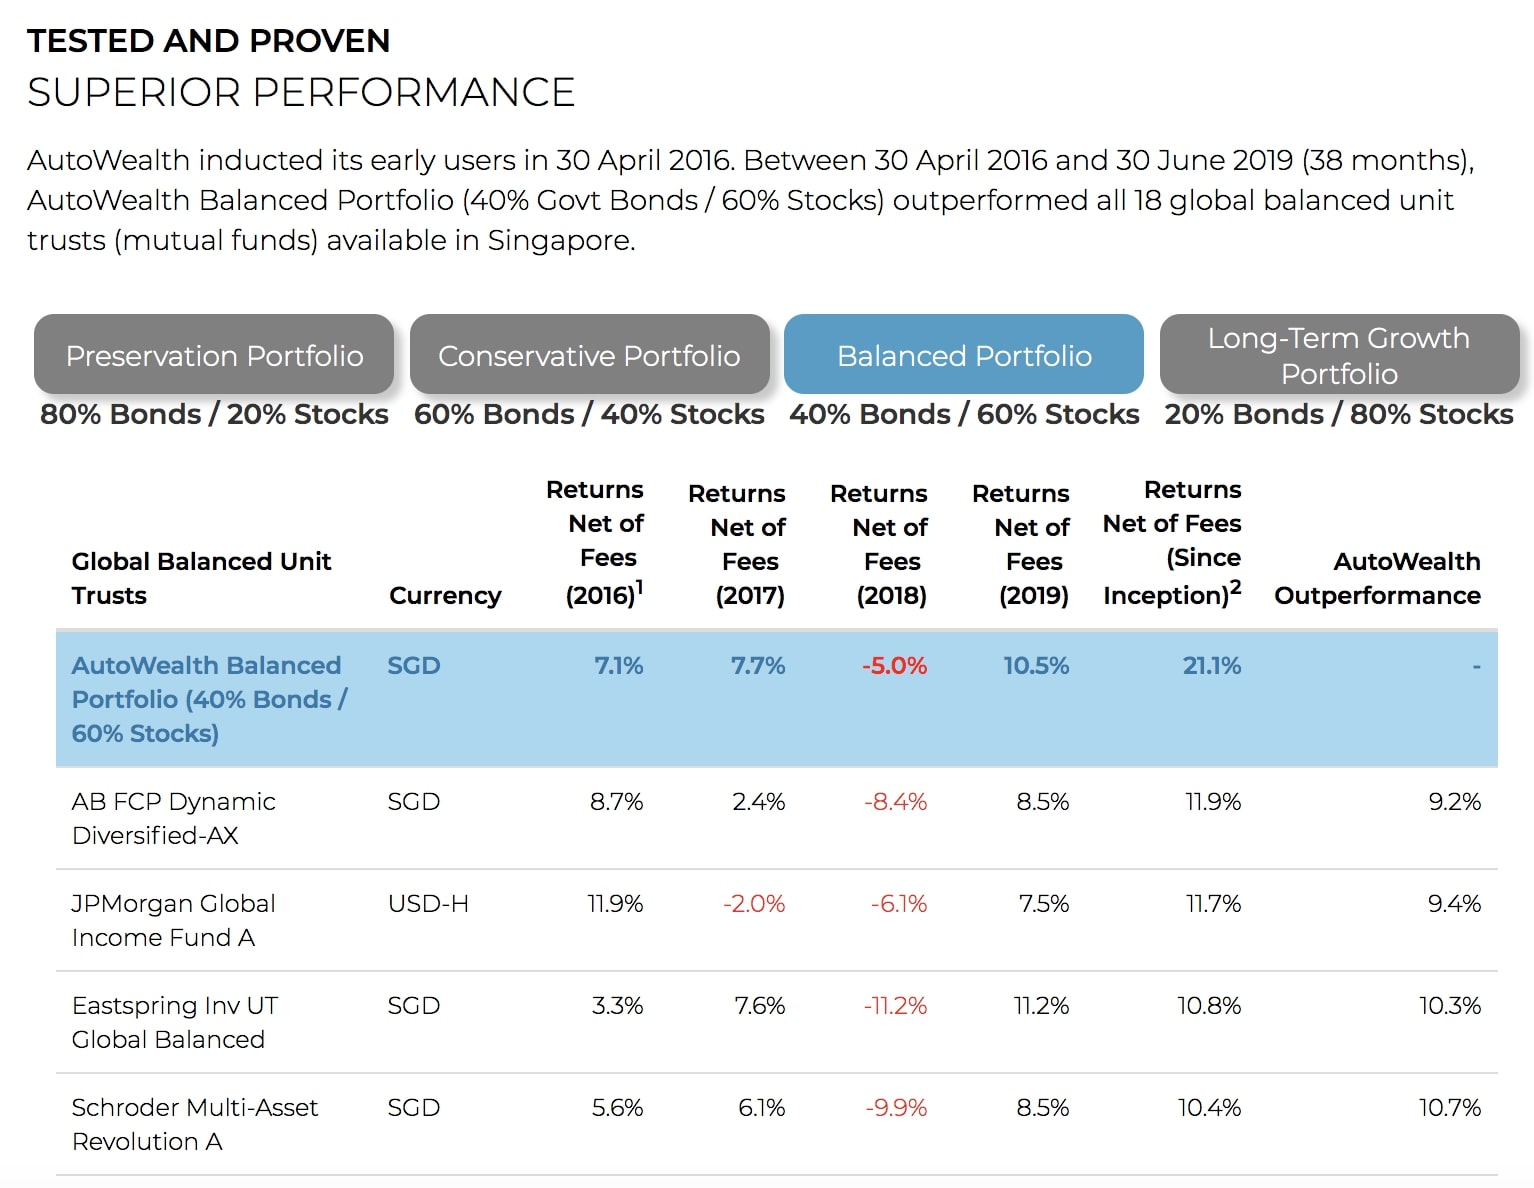Choose the Long-Term Growth Portfolio tab

click(1339, 355)
